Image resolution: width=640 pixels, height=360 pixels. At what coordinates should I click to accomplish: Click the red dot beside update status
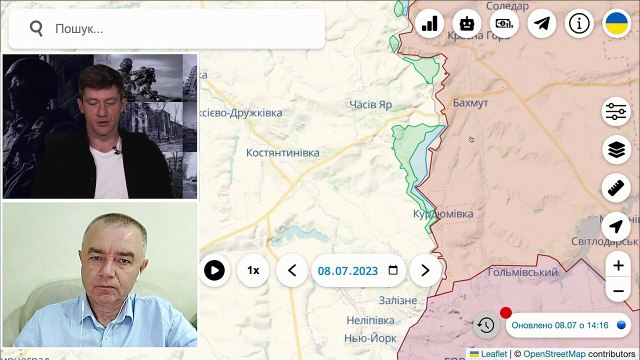click(x=506, y=313)
